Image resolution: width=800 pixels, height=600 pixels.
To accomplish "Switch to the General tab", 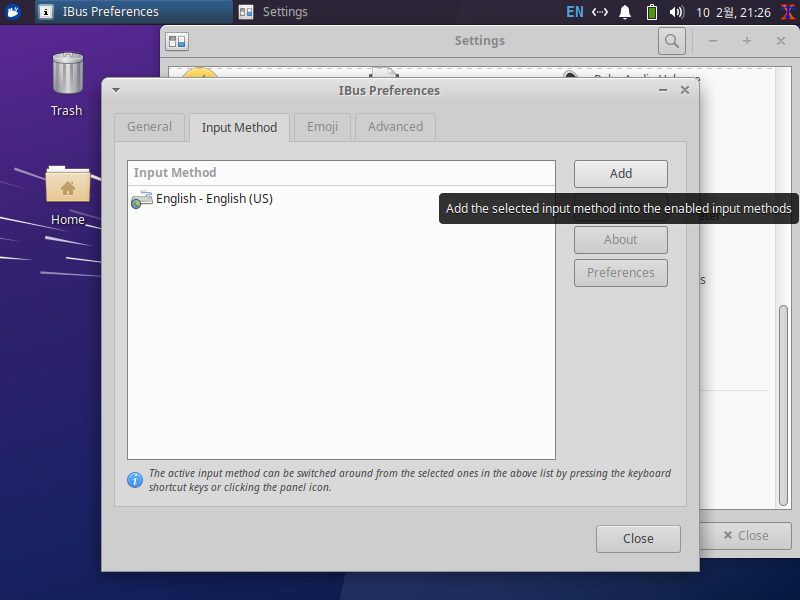I will 149,127.
